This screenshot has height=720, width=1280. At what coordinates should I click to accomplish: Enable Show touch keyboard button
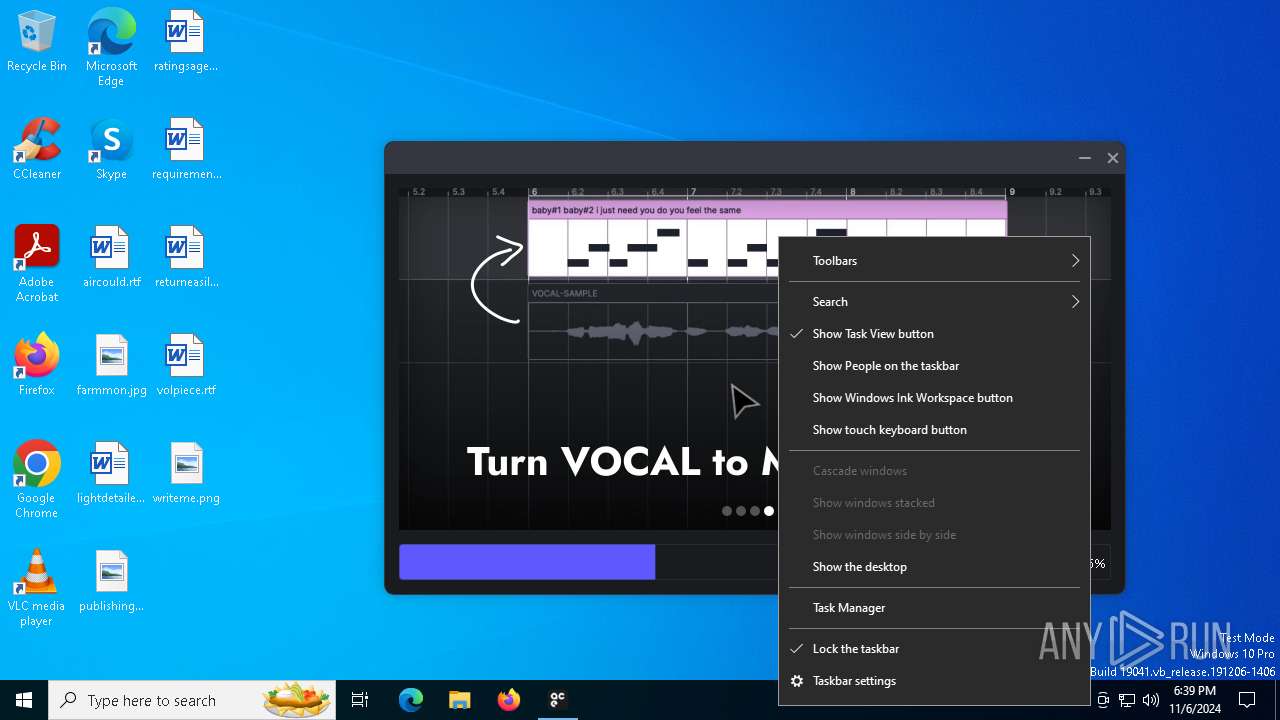[x=934, y=430]
